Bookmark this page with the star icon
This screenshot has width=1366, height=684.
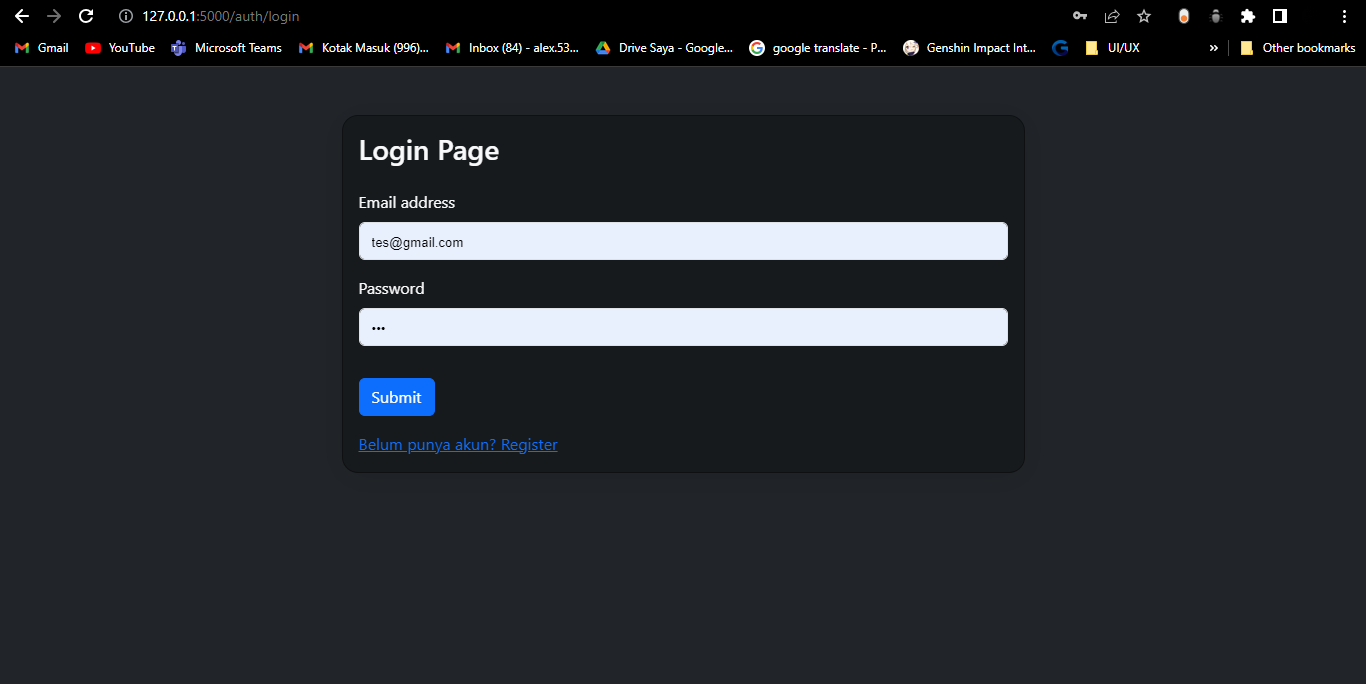1144,16
